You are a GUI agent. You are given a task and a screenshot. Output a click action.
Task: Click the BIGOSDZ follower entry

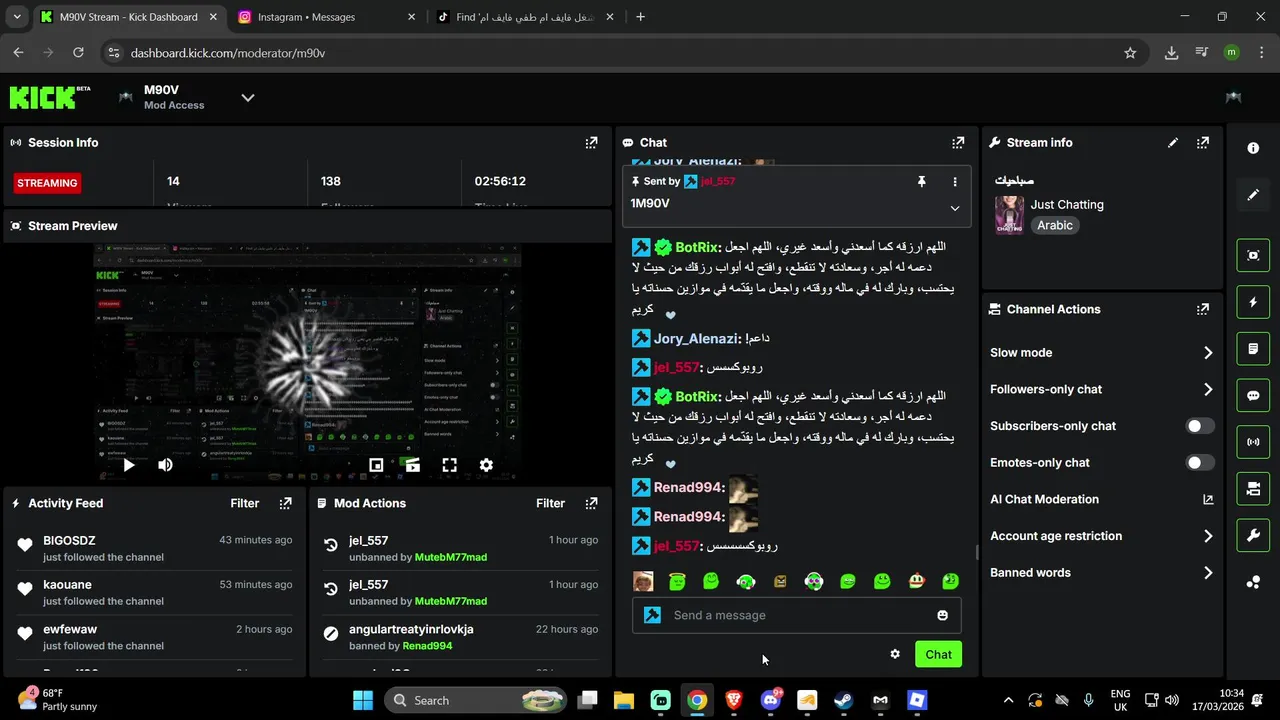[155, 548]
